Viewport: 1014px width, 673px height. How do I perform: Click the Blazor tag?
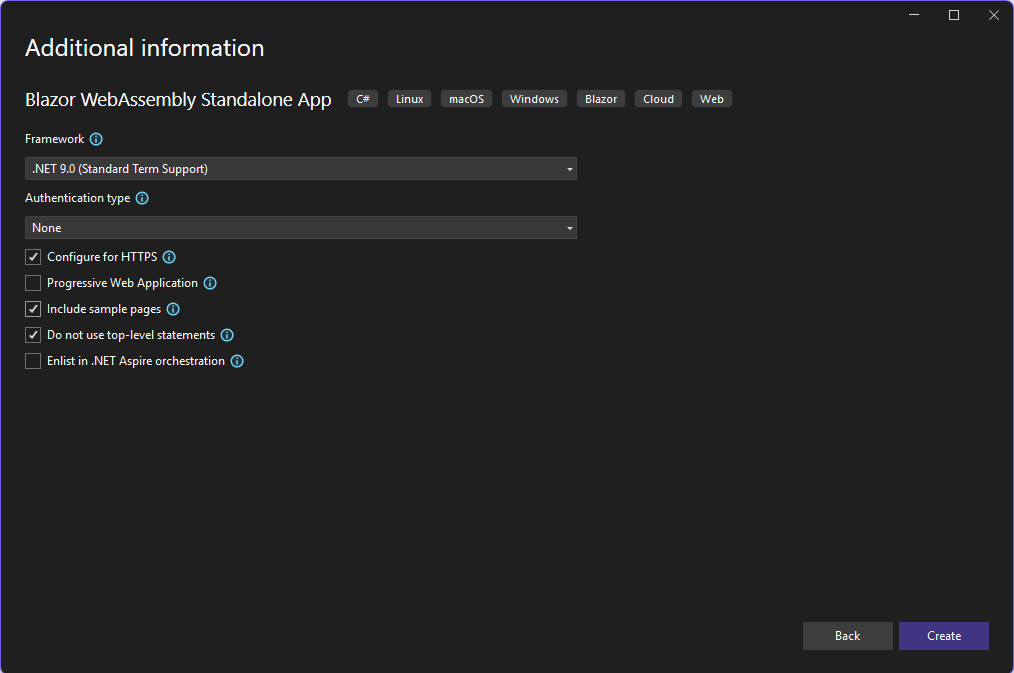coord(601,99)
